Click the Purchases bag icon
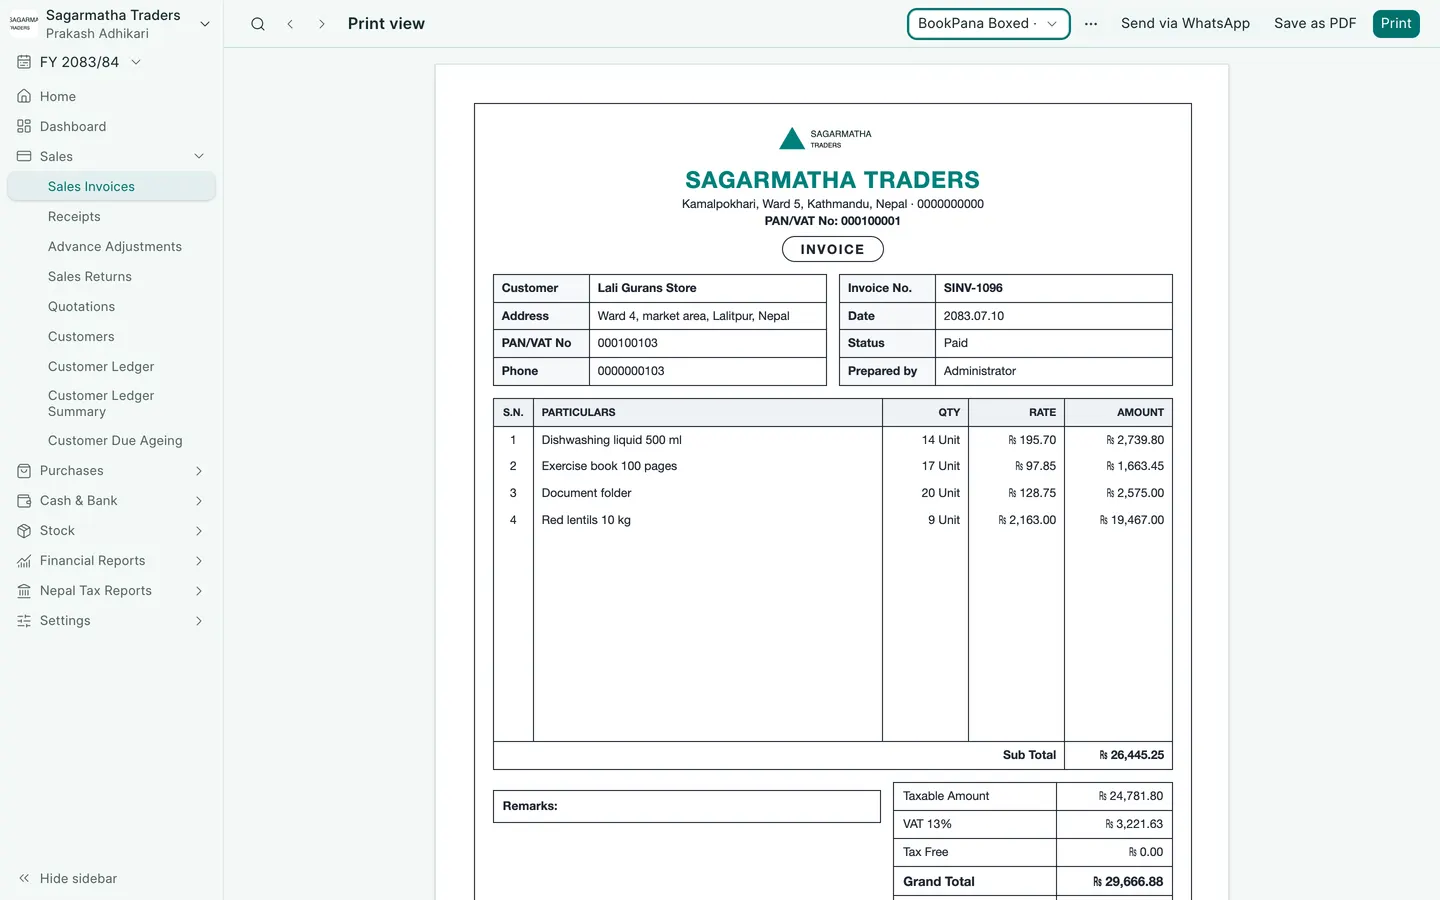This screenshot has height=900, width=1440. pyautogui.click(x=24, y=470)
